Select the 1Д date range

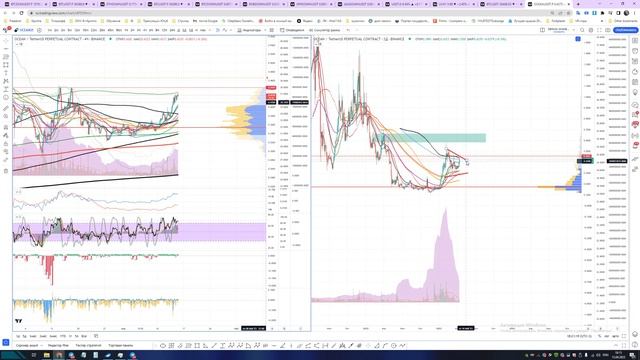pyautogui.click(x=18, y=336)
